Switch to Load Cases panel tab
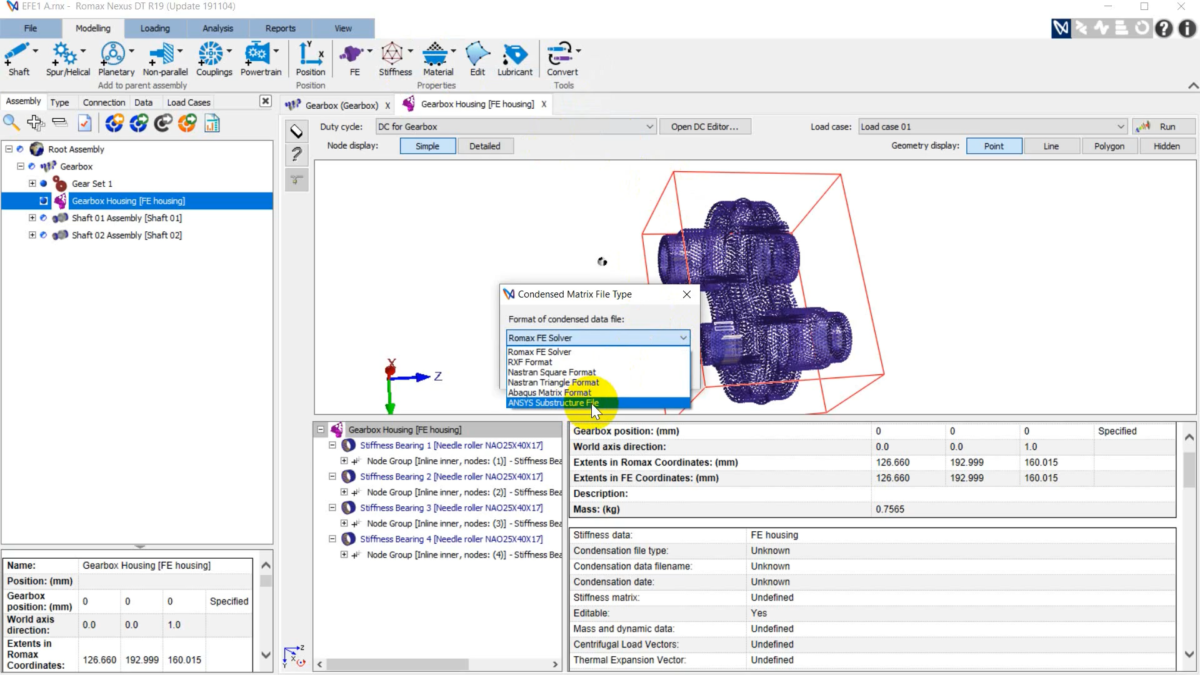1200x675 pixels. 188,102
